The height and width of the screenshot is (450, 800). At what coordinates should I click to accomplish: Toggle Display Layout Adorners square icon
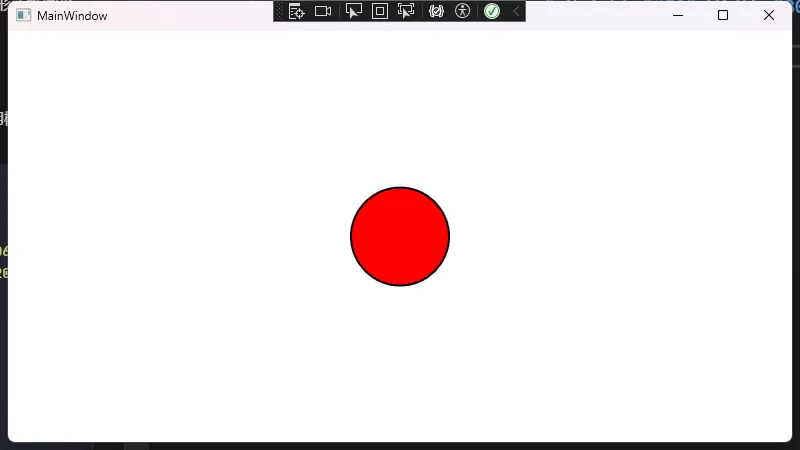point(380,11)
